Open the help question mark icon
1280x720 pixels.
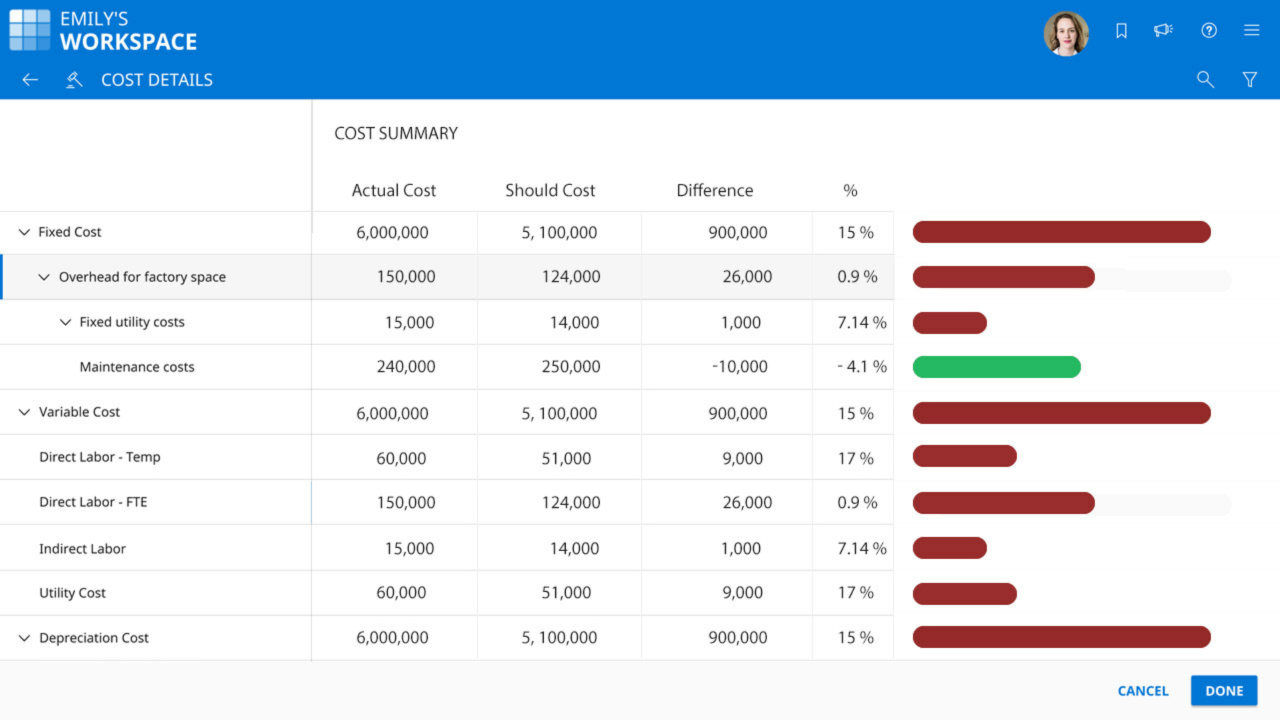(x=1209, y=31)
